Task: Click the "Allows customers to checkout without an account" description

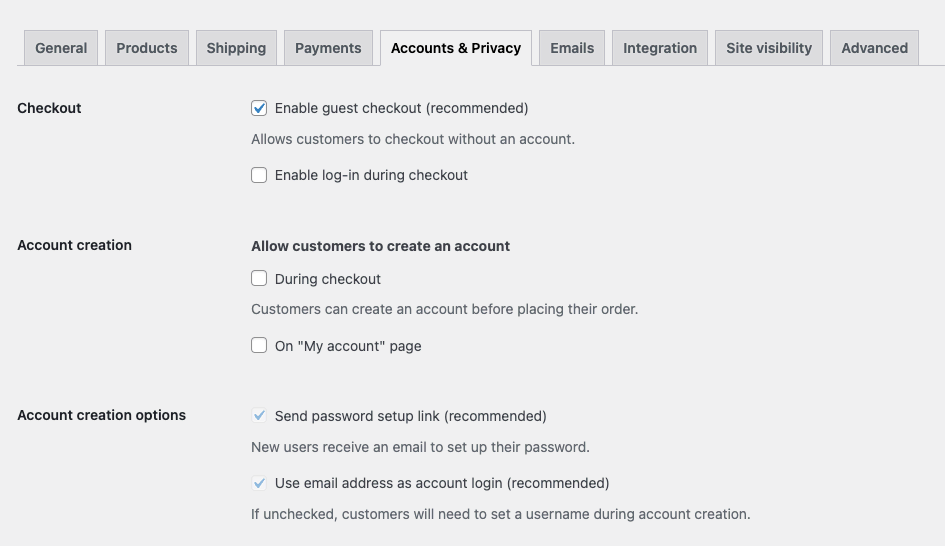Action: pyautogui.click(x=412, y=139)
